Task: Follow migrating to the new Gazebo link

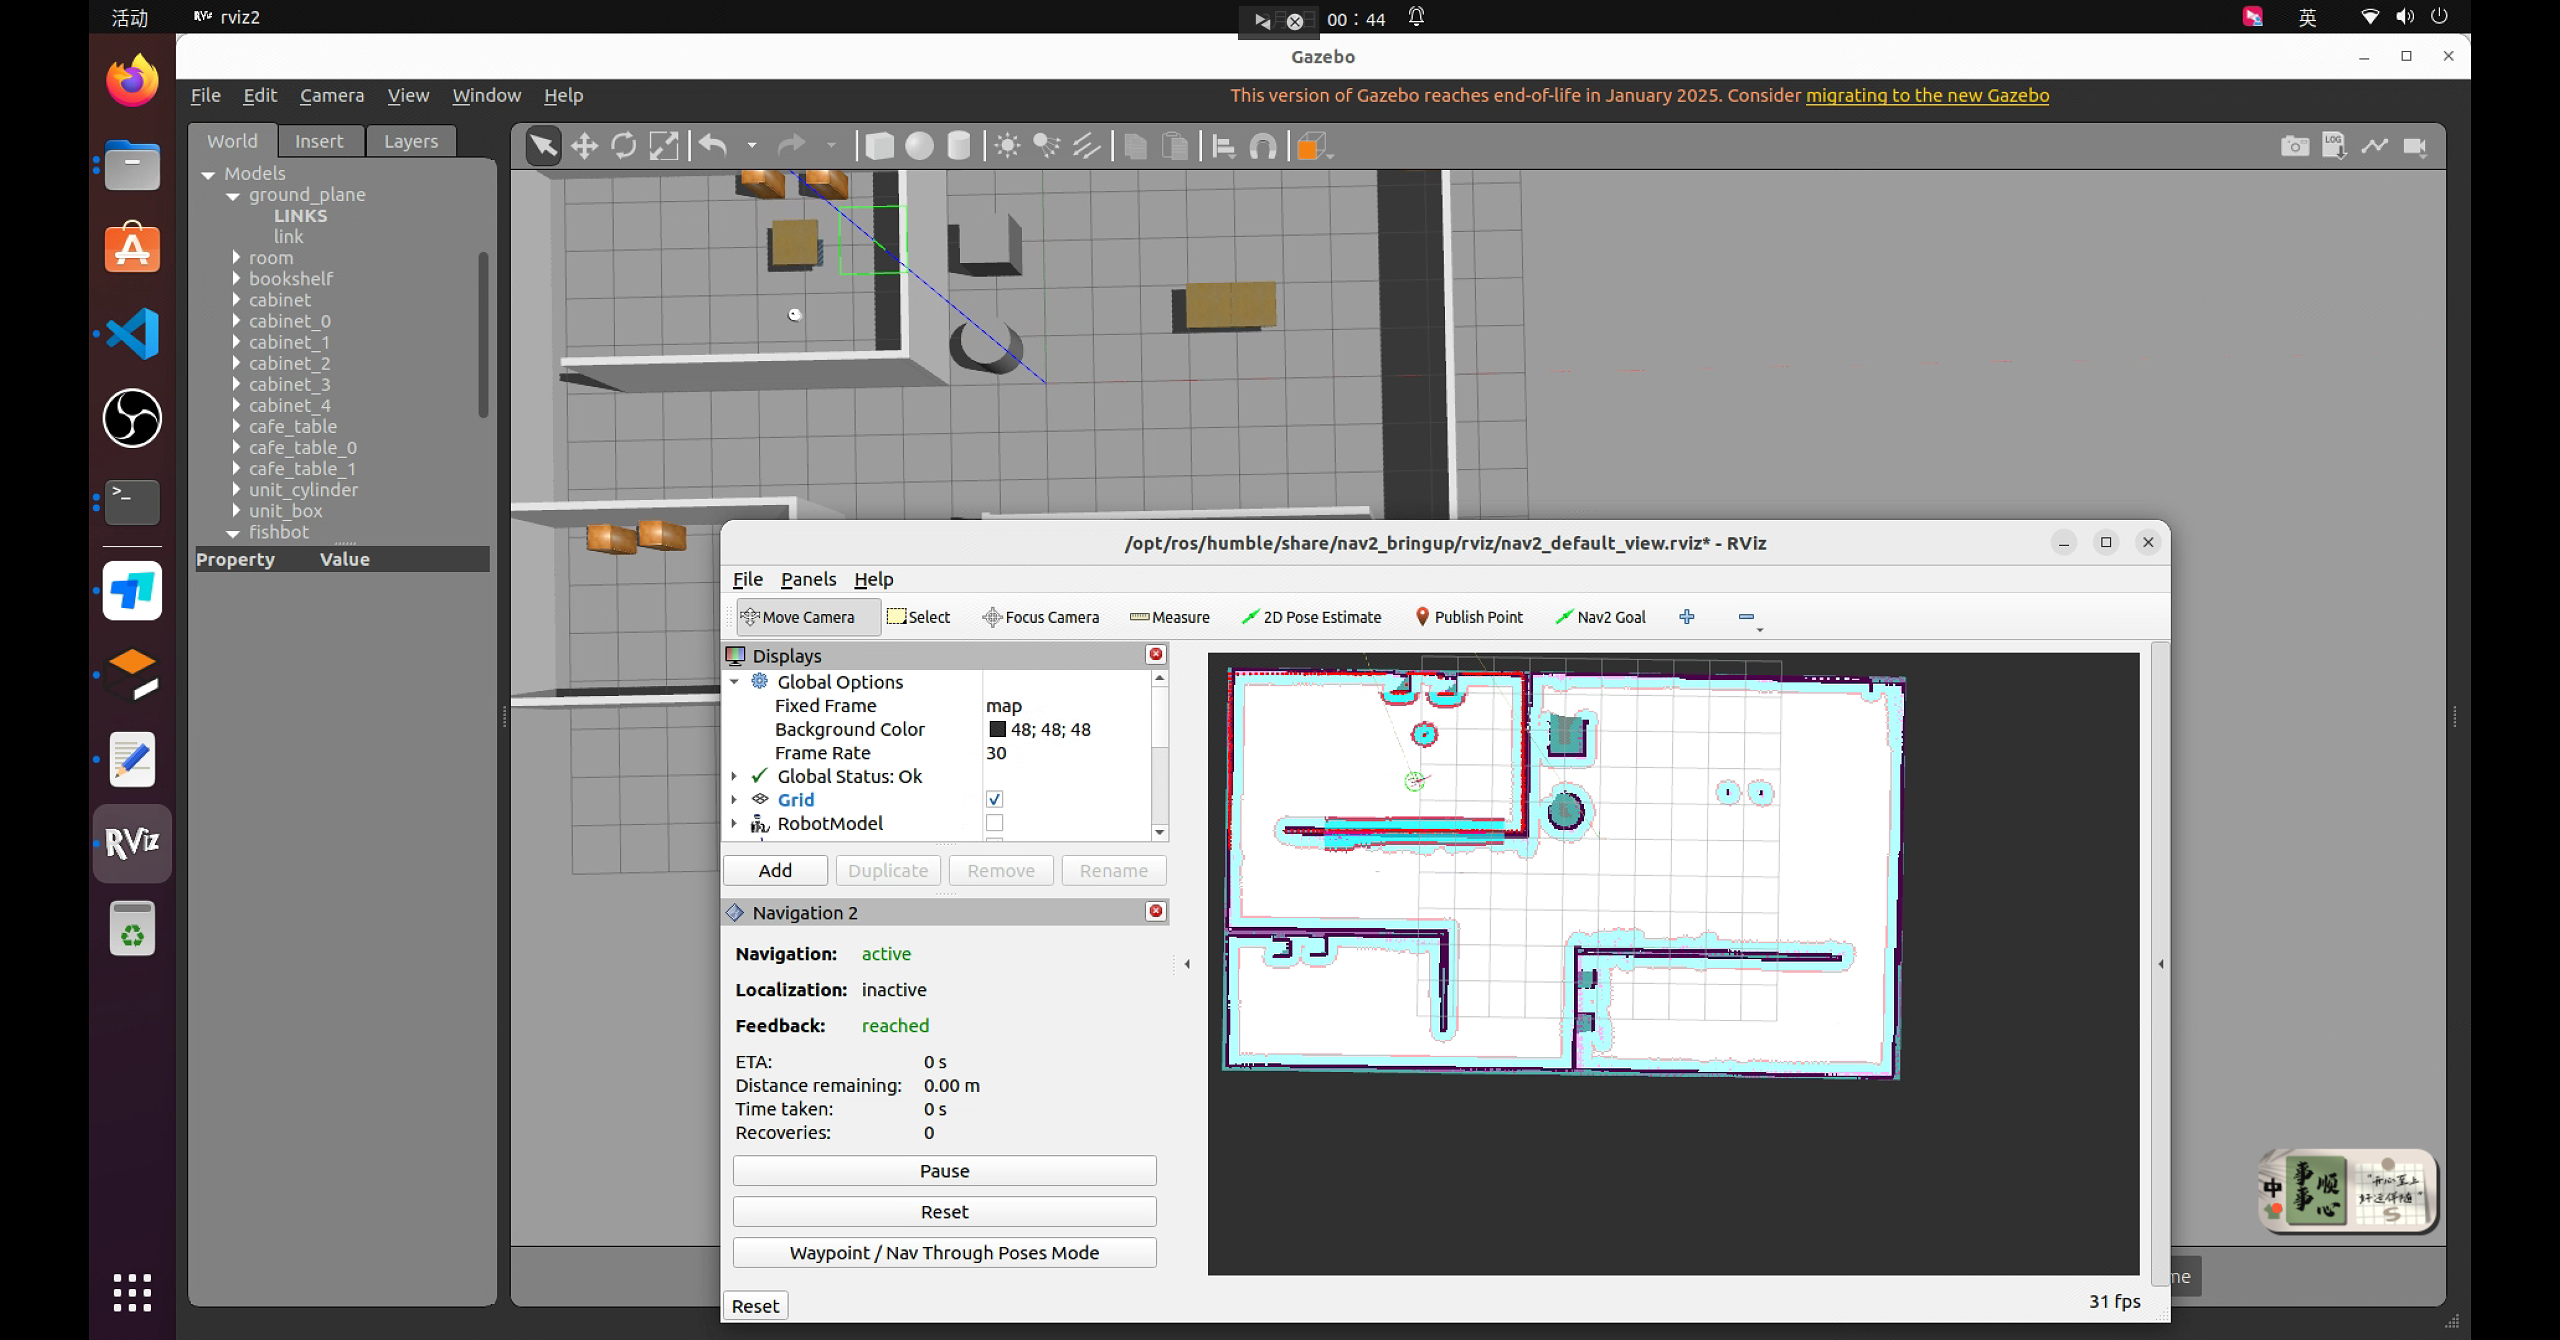Action: coord(1927,95)
